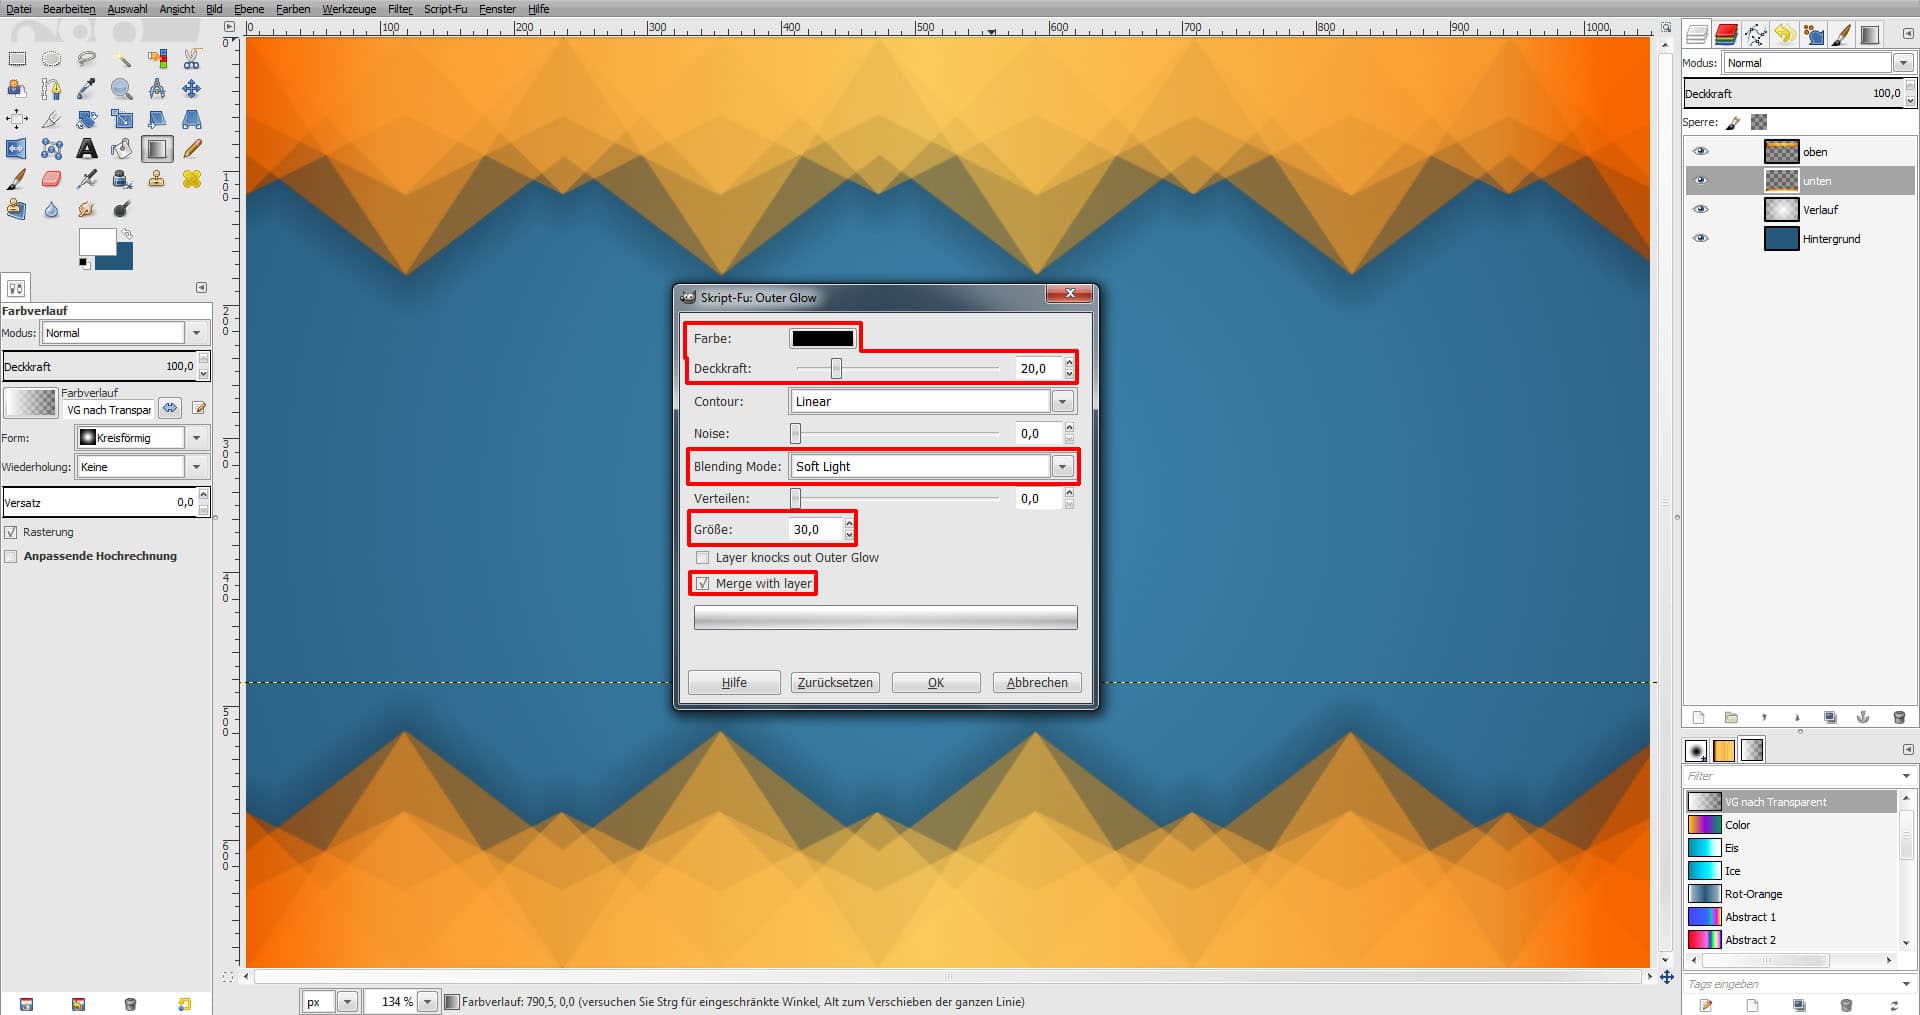Open the Blending Mode dropdown showing Soft Light
Viewport: 1920px width, 1015px height.
point(1063,466)
